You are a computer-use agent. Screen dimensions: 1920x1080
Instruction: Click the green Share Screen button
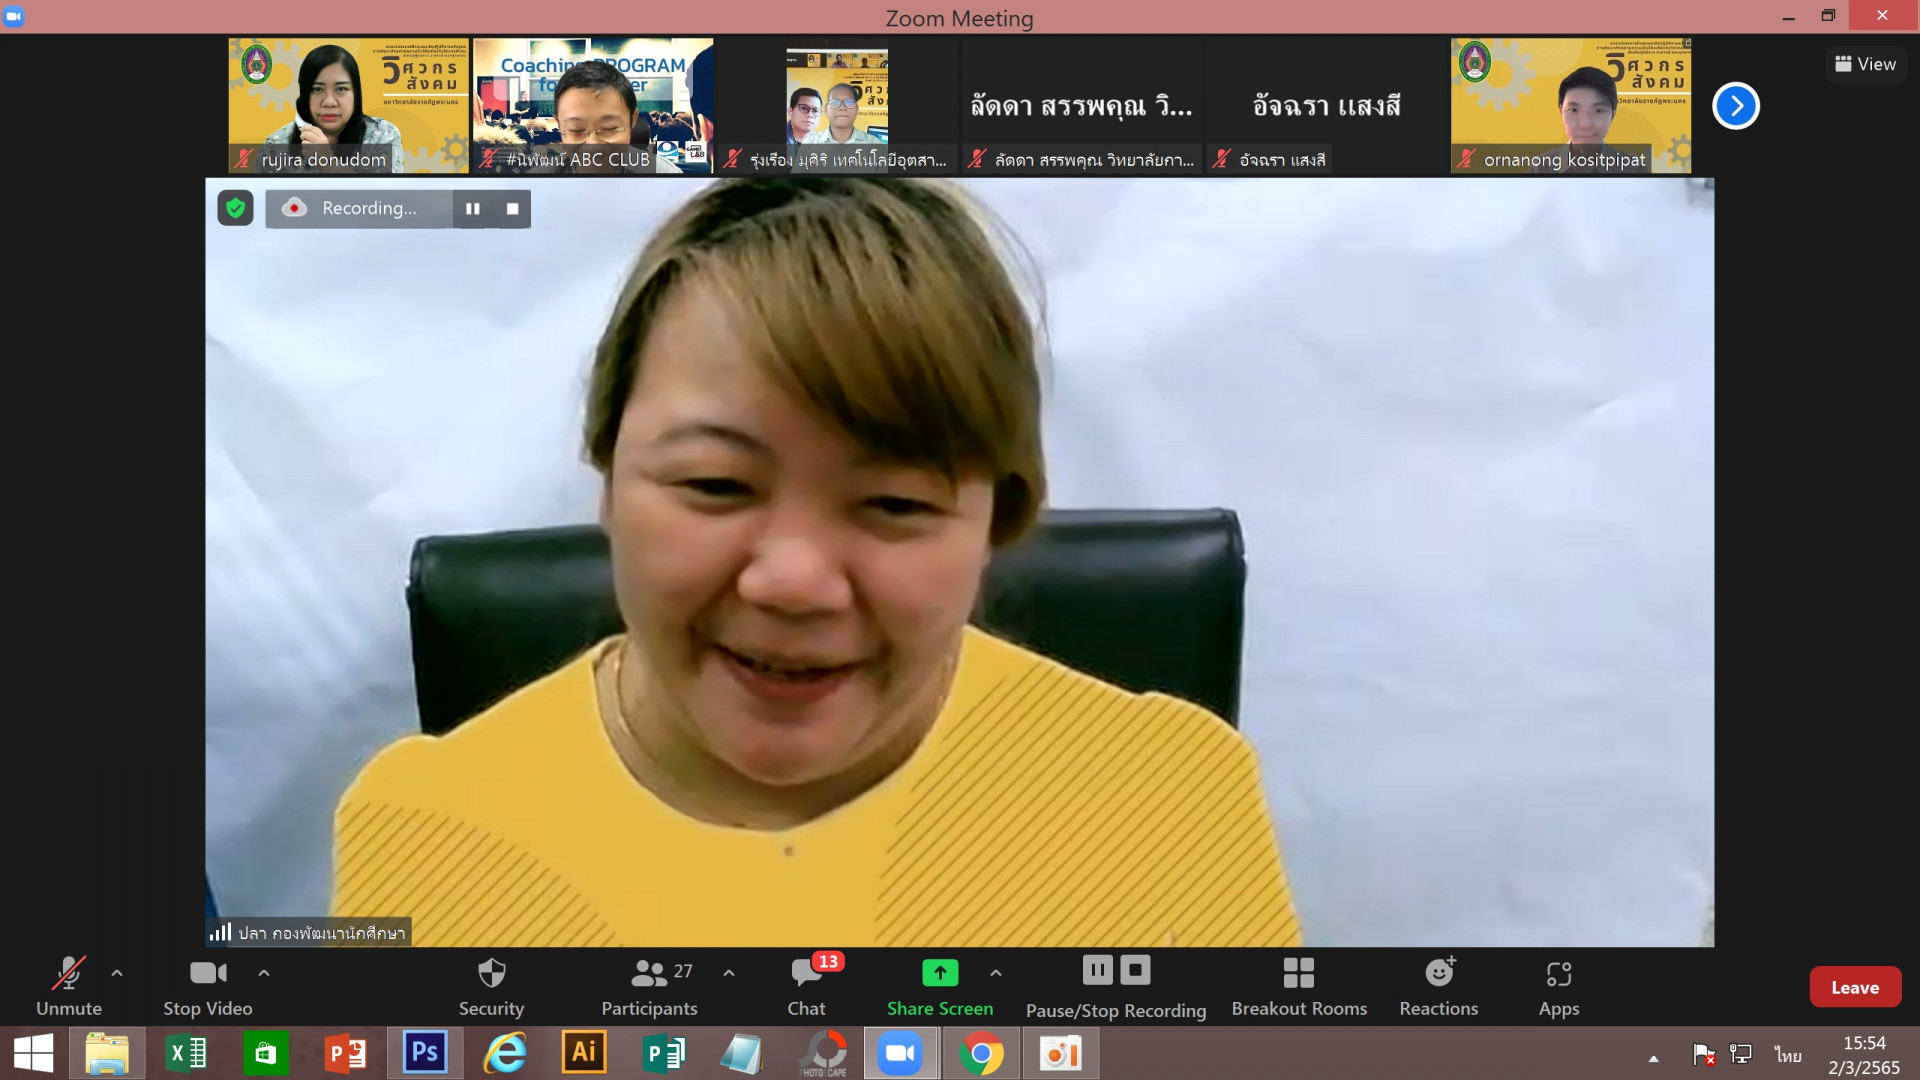pos(940,987)
